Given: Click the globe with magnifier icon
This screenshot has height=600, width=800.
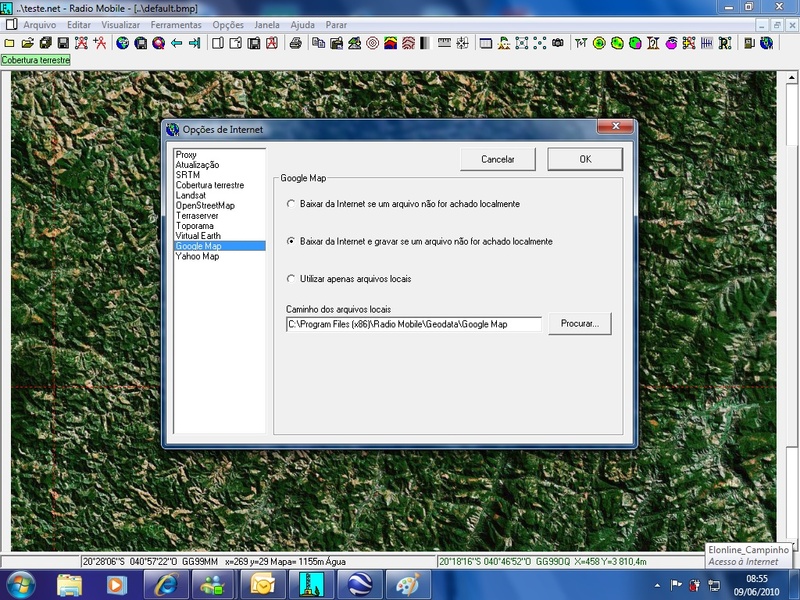Looking at the screenshot, I should (159, 43).
